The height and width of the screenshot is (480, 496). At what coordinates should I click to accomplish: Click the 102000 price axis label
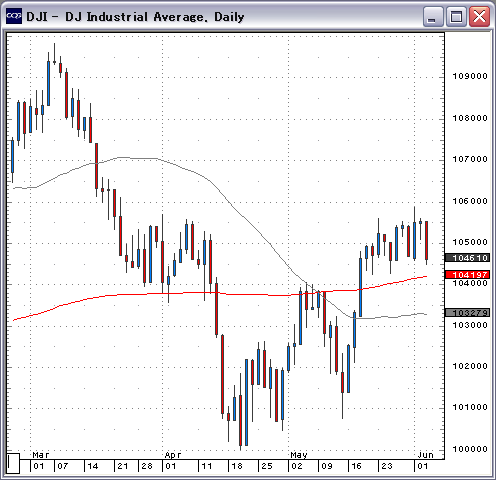[470, 366]
